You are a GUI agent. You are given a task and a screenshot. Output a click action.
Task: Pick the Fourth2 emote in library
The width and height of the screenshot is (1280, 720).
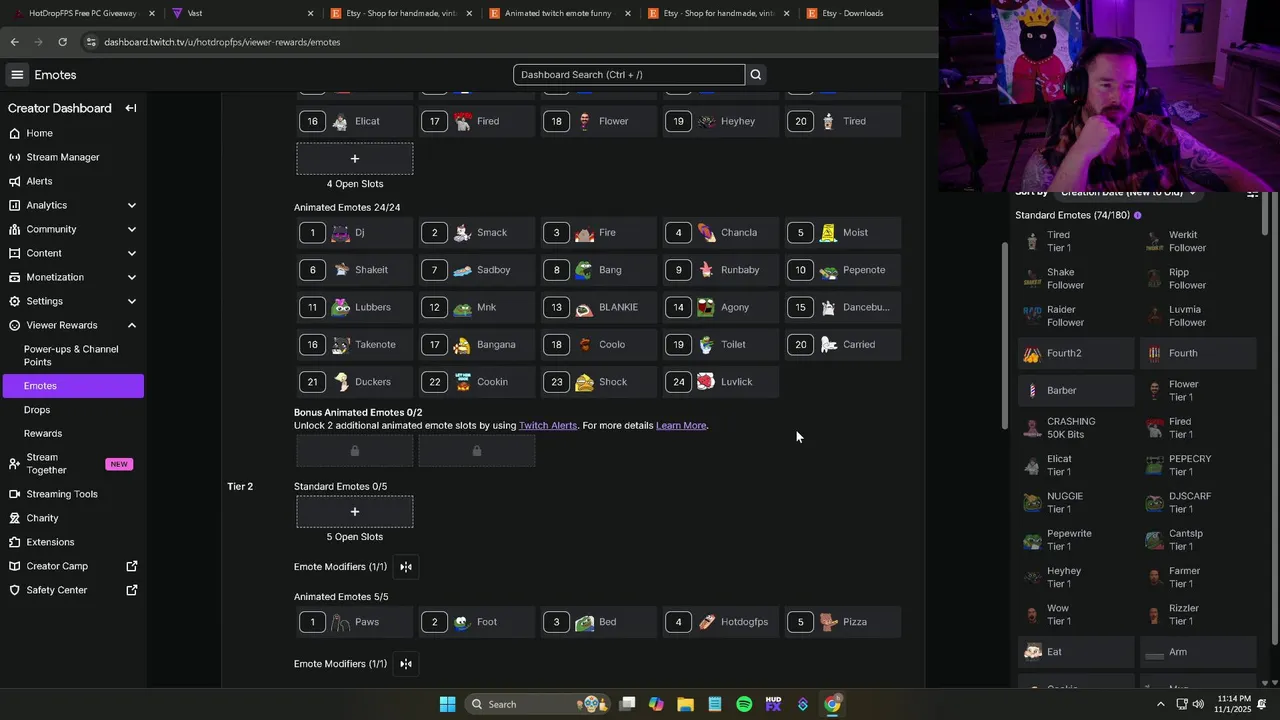click(1076, 353)
